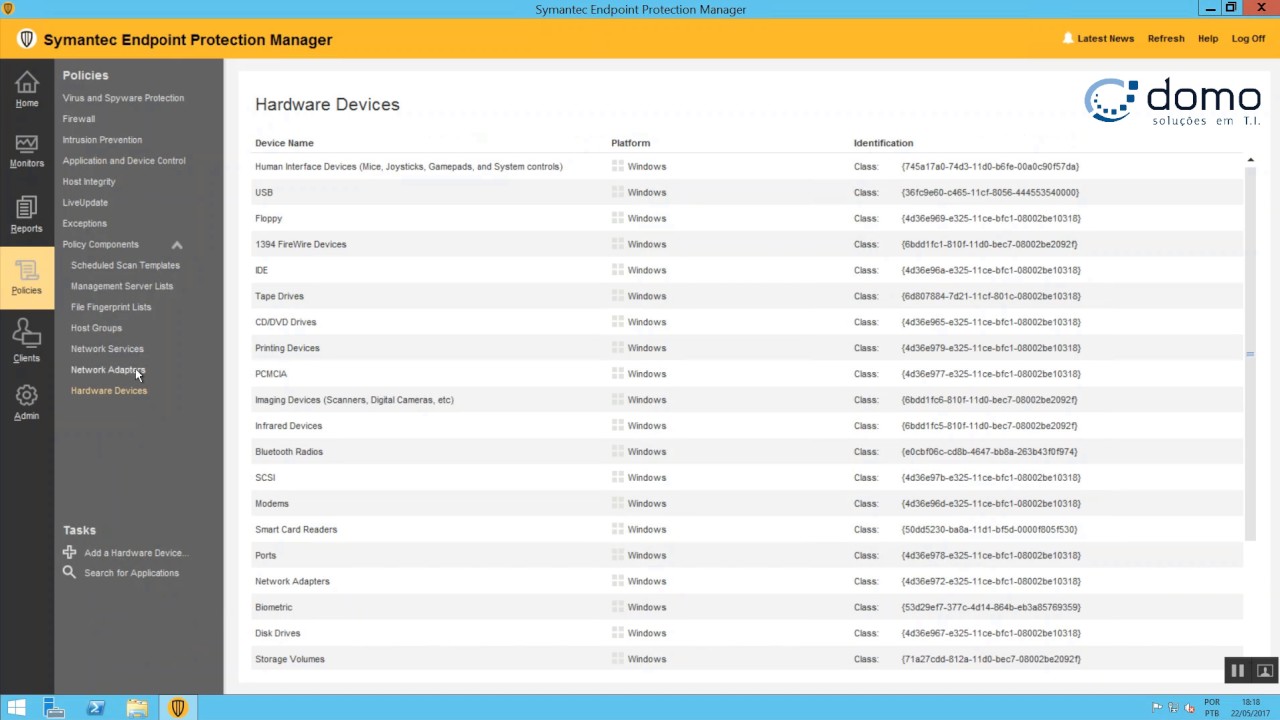This screenshot has width=1280, height=720.
Task: Click Windows platform icon in Floppy row
Action: point(618,218)
